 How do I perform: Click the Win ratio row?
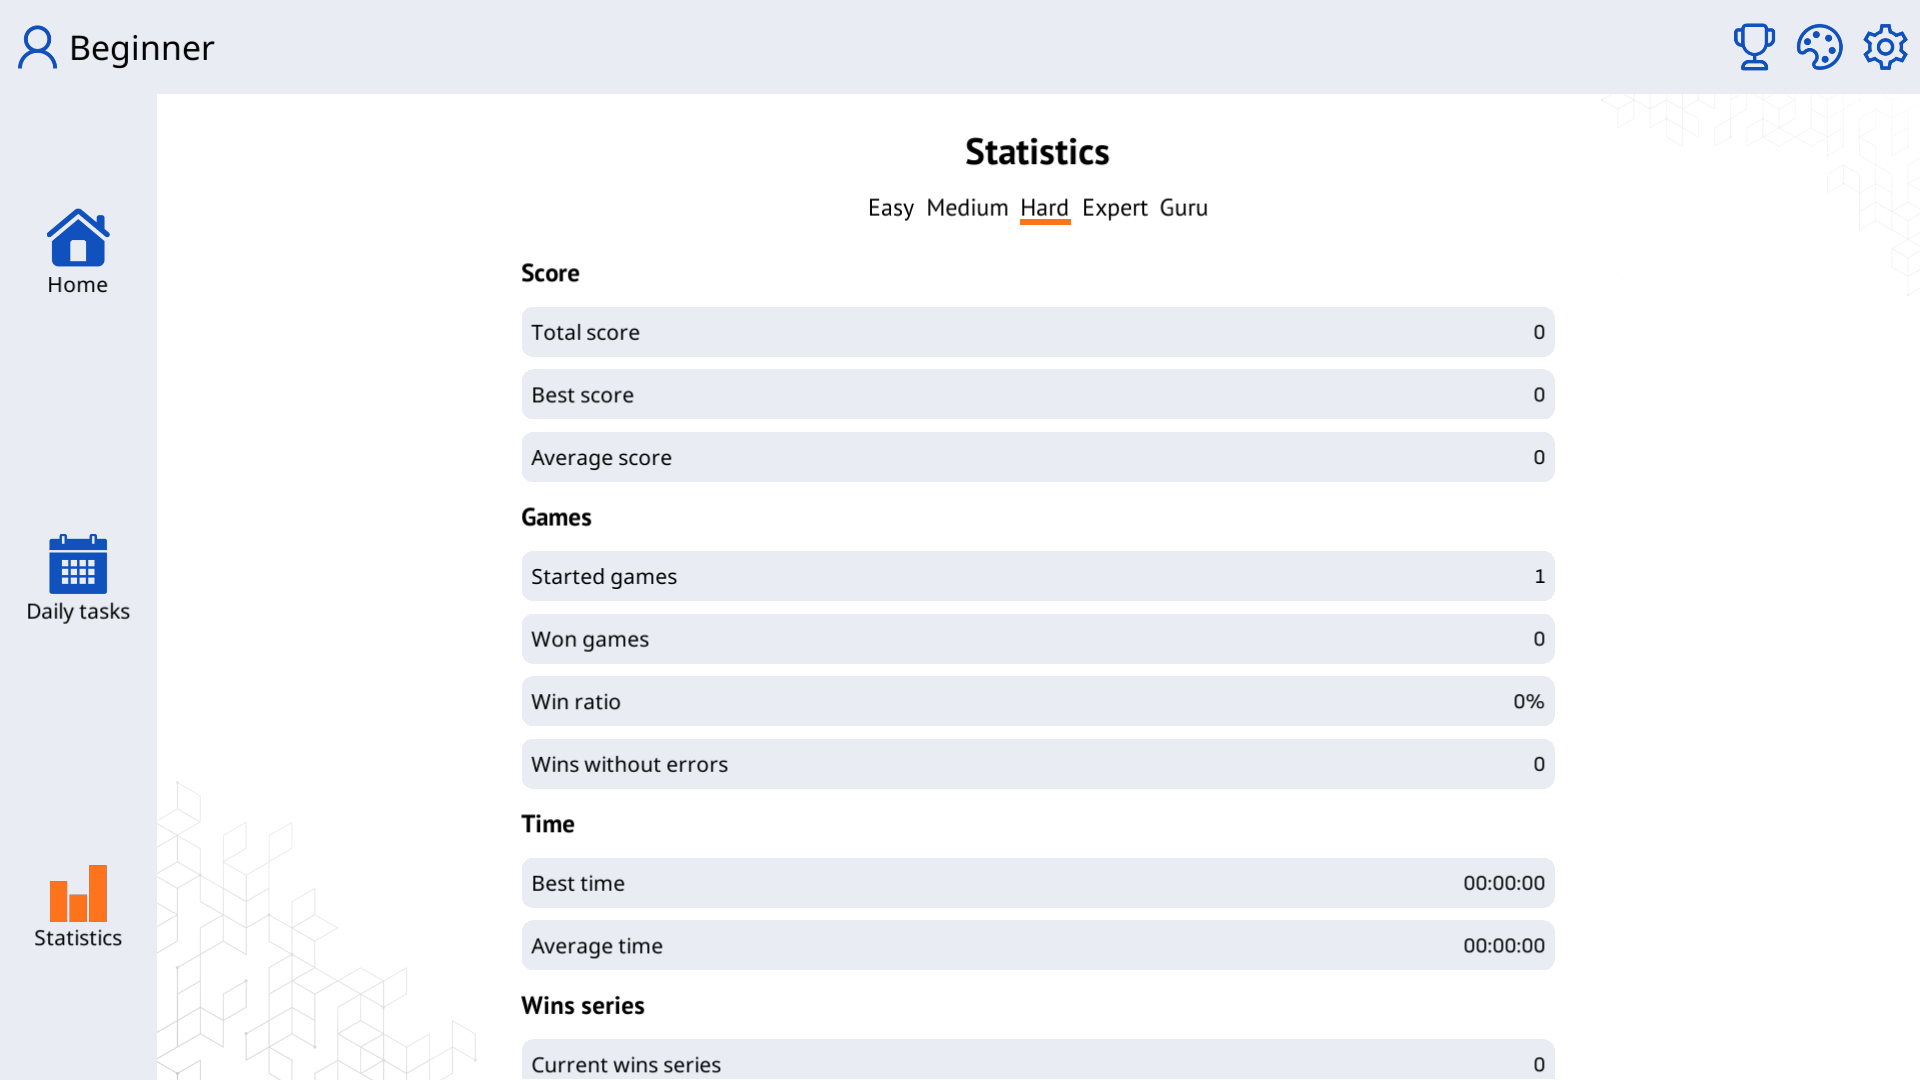[x=1037, y=701]
